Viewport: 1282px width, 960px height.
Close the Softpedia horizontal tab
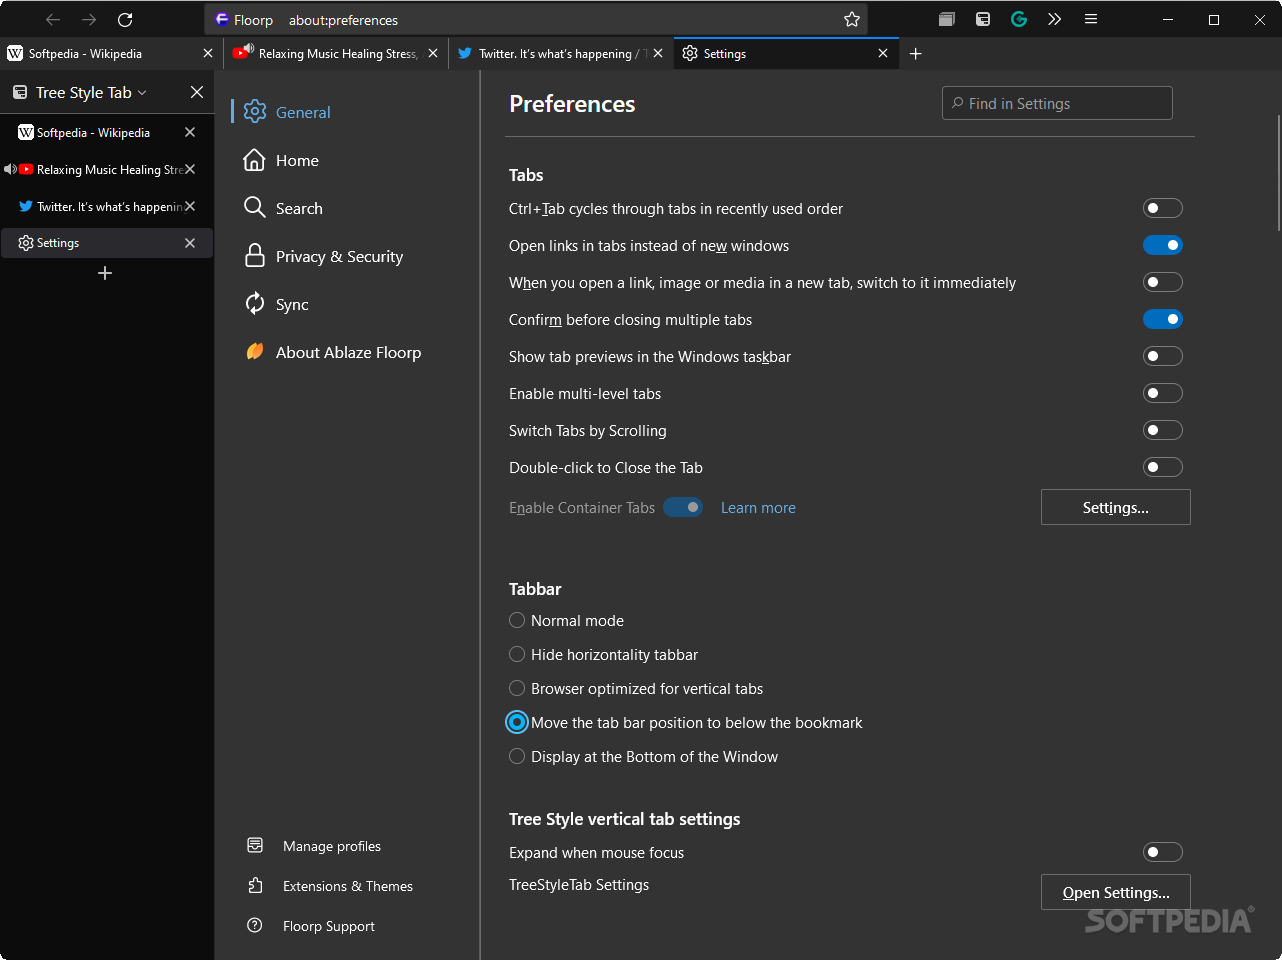coord(208,54)
